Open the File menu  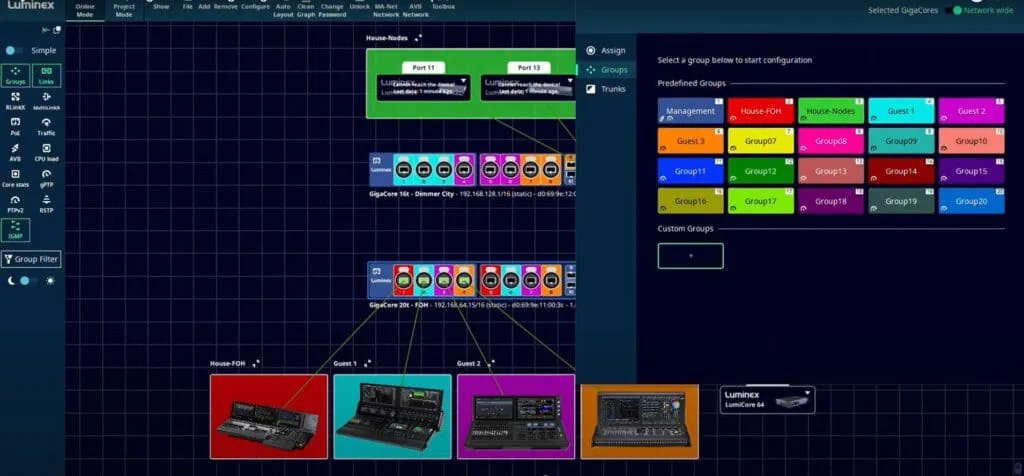tap(187, 7)
